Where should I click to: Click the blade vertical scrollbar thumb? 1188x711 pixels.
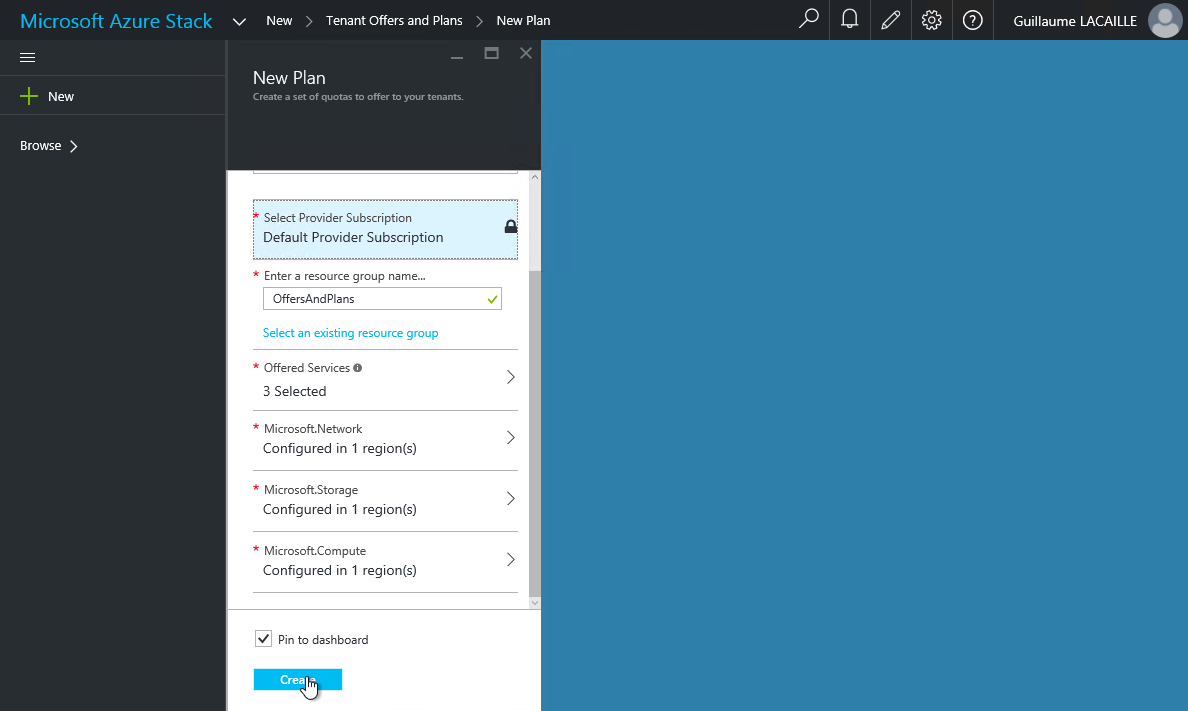[x=535, y=434]
